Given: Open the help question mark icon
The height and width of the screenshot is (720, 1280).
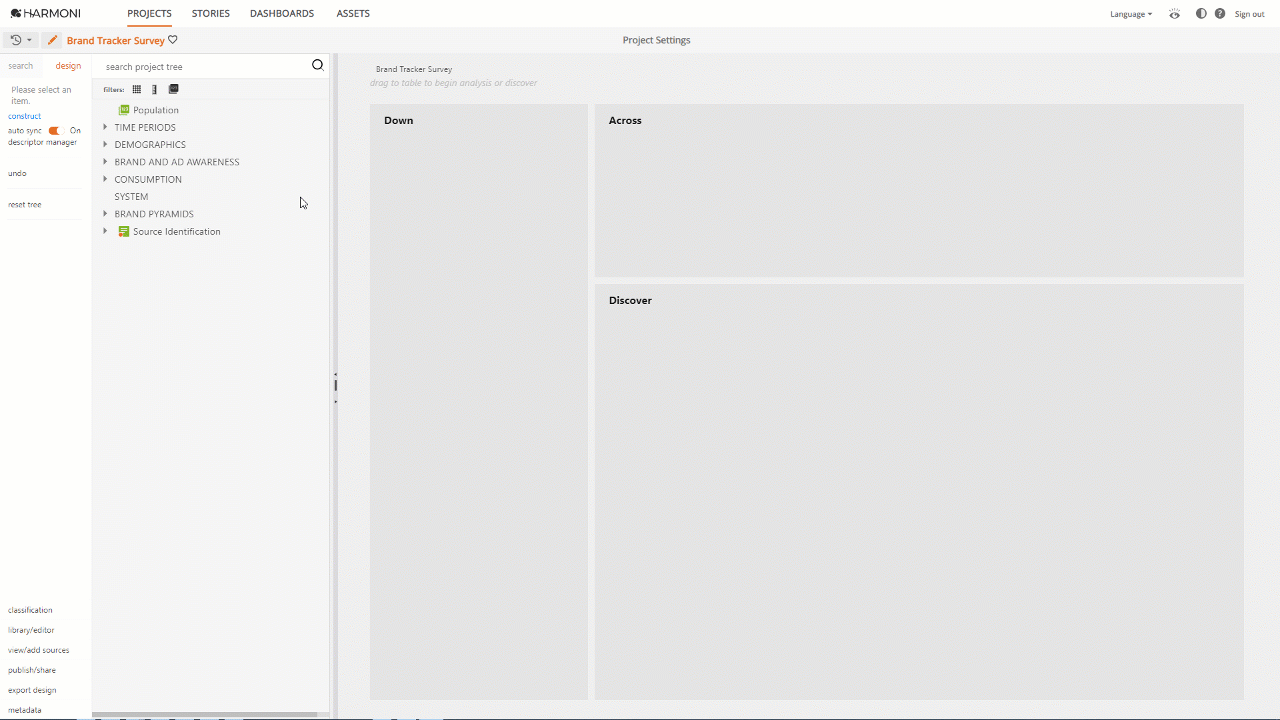Looking at the screenshot, I should coord(1222,14).
